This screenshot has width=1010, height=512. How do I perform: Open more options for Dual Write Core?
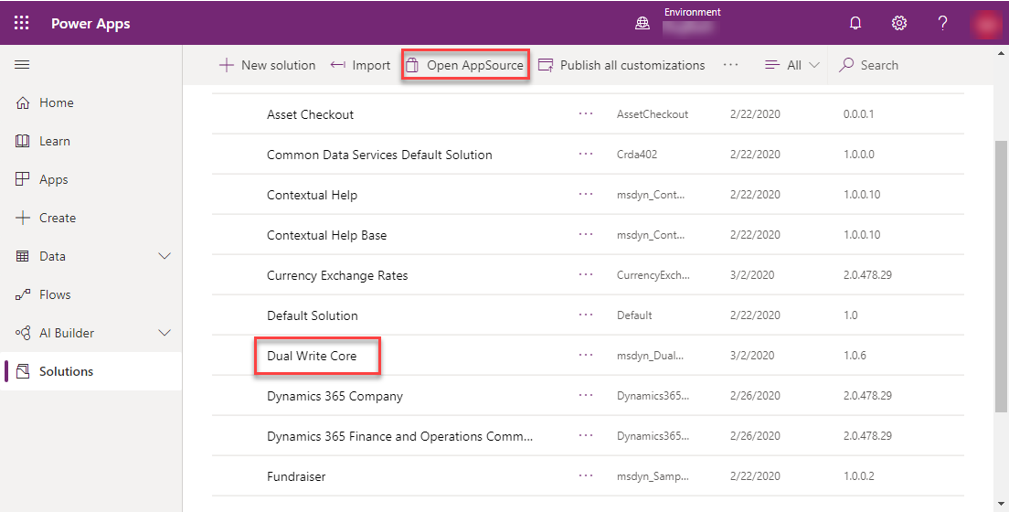click(x=586, y=356)
